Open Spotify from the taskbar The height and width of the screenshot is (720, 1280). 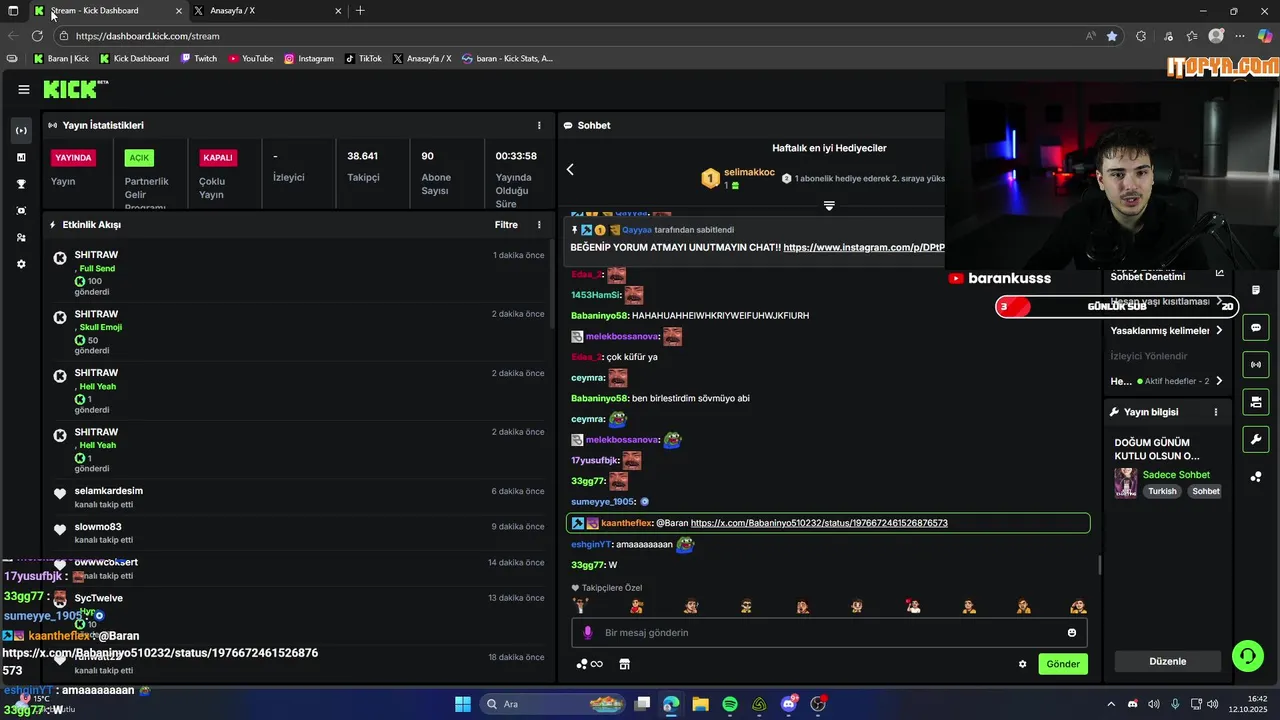point(730,704)
